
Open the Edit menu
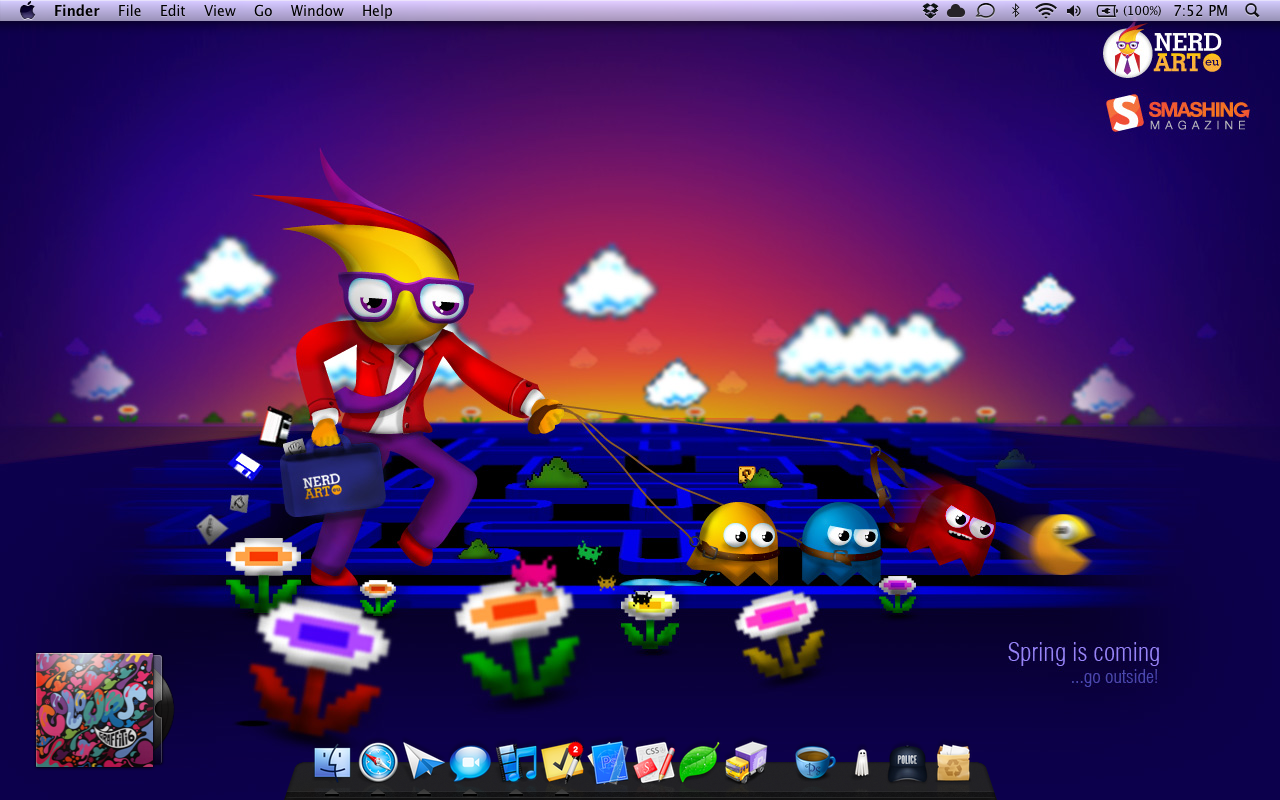tap(173, 11)
